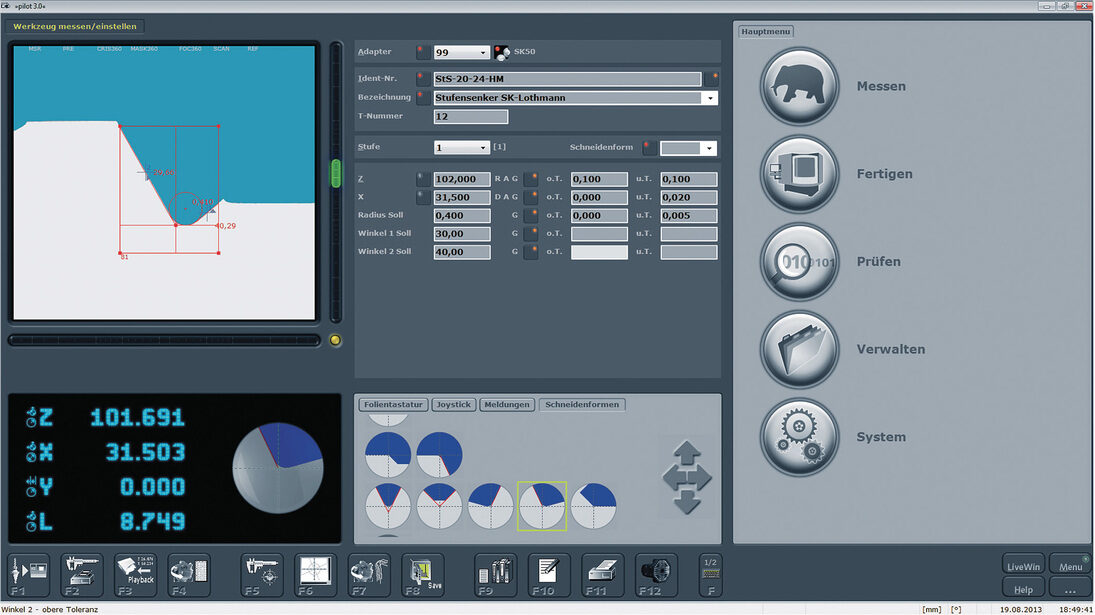Click the green vertical slider handle
This screenshot has width=1095, height=615.
pos(337,173)
